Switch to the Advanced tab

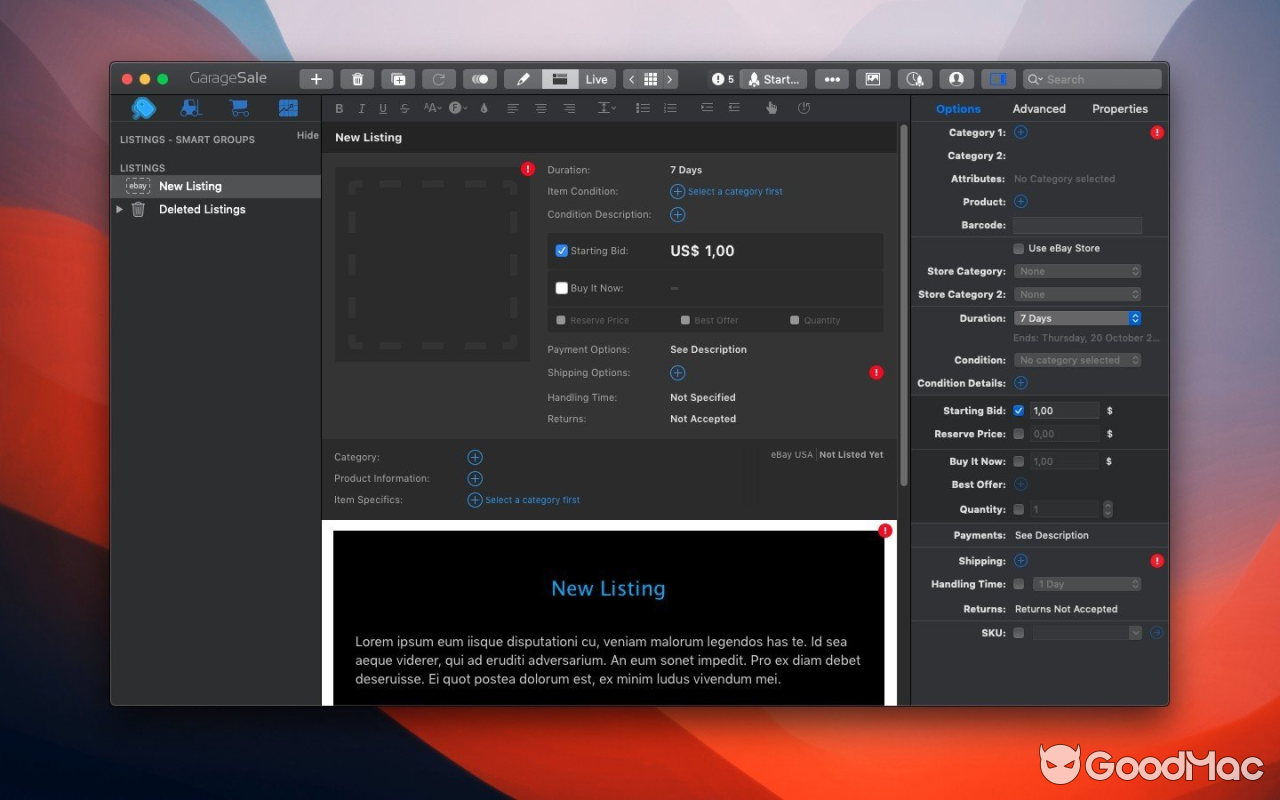(x=1038, y=108)
